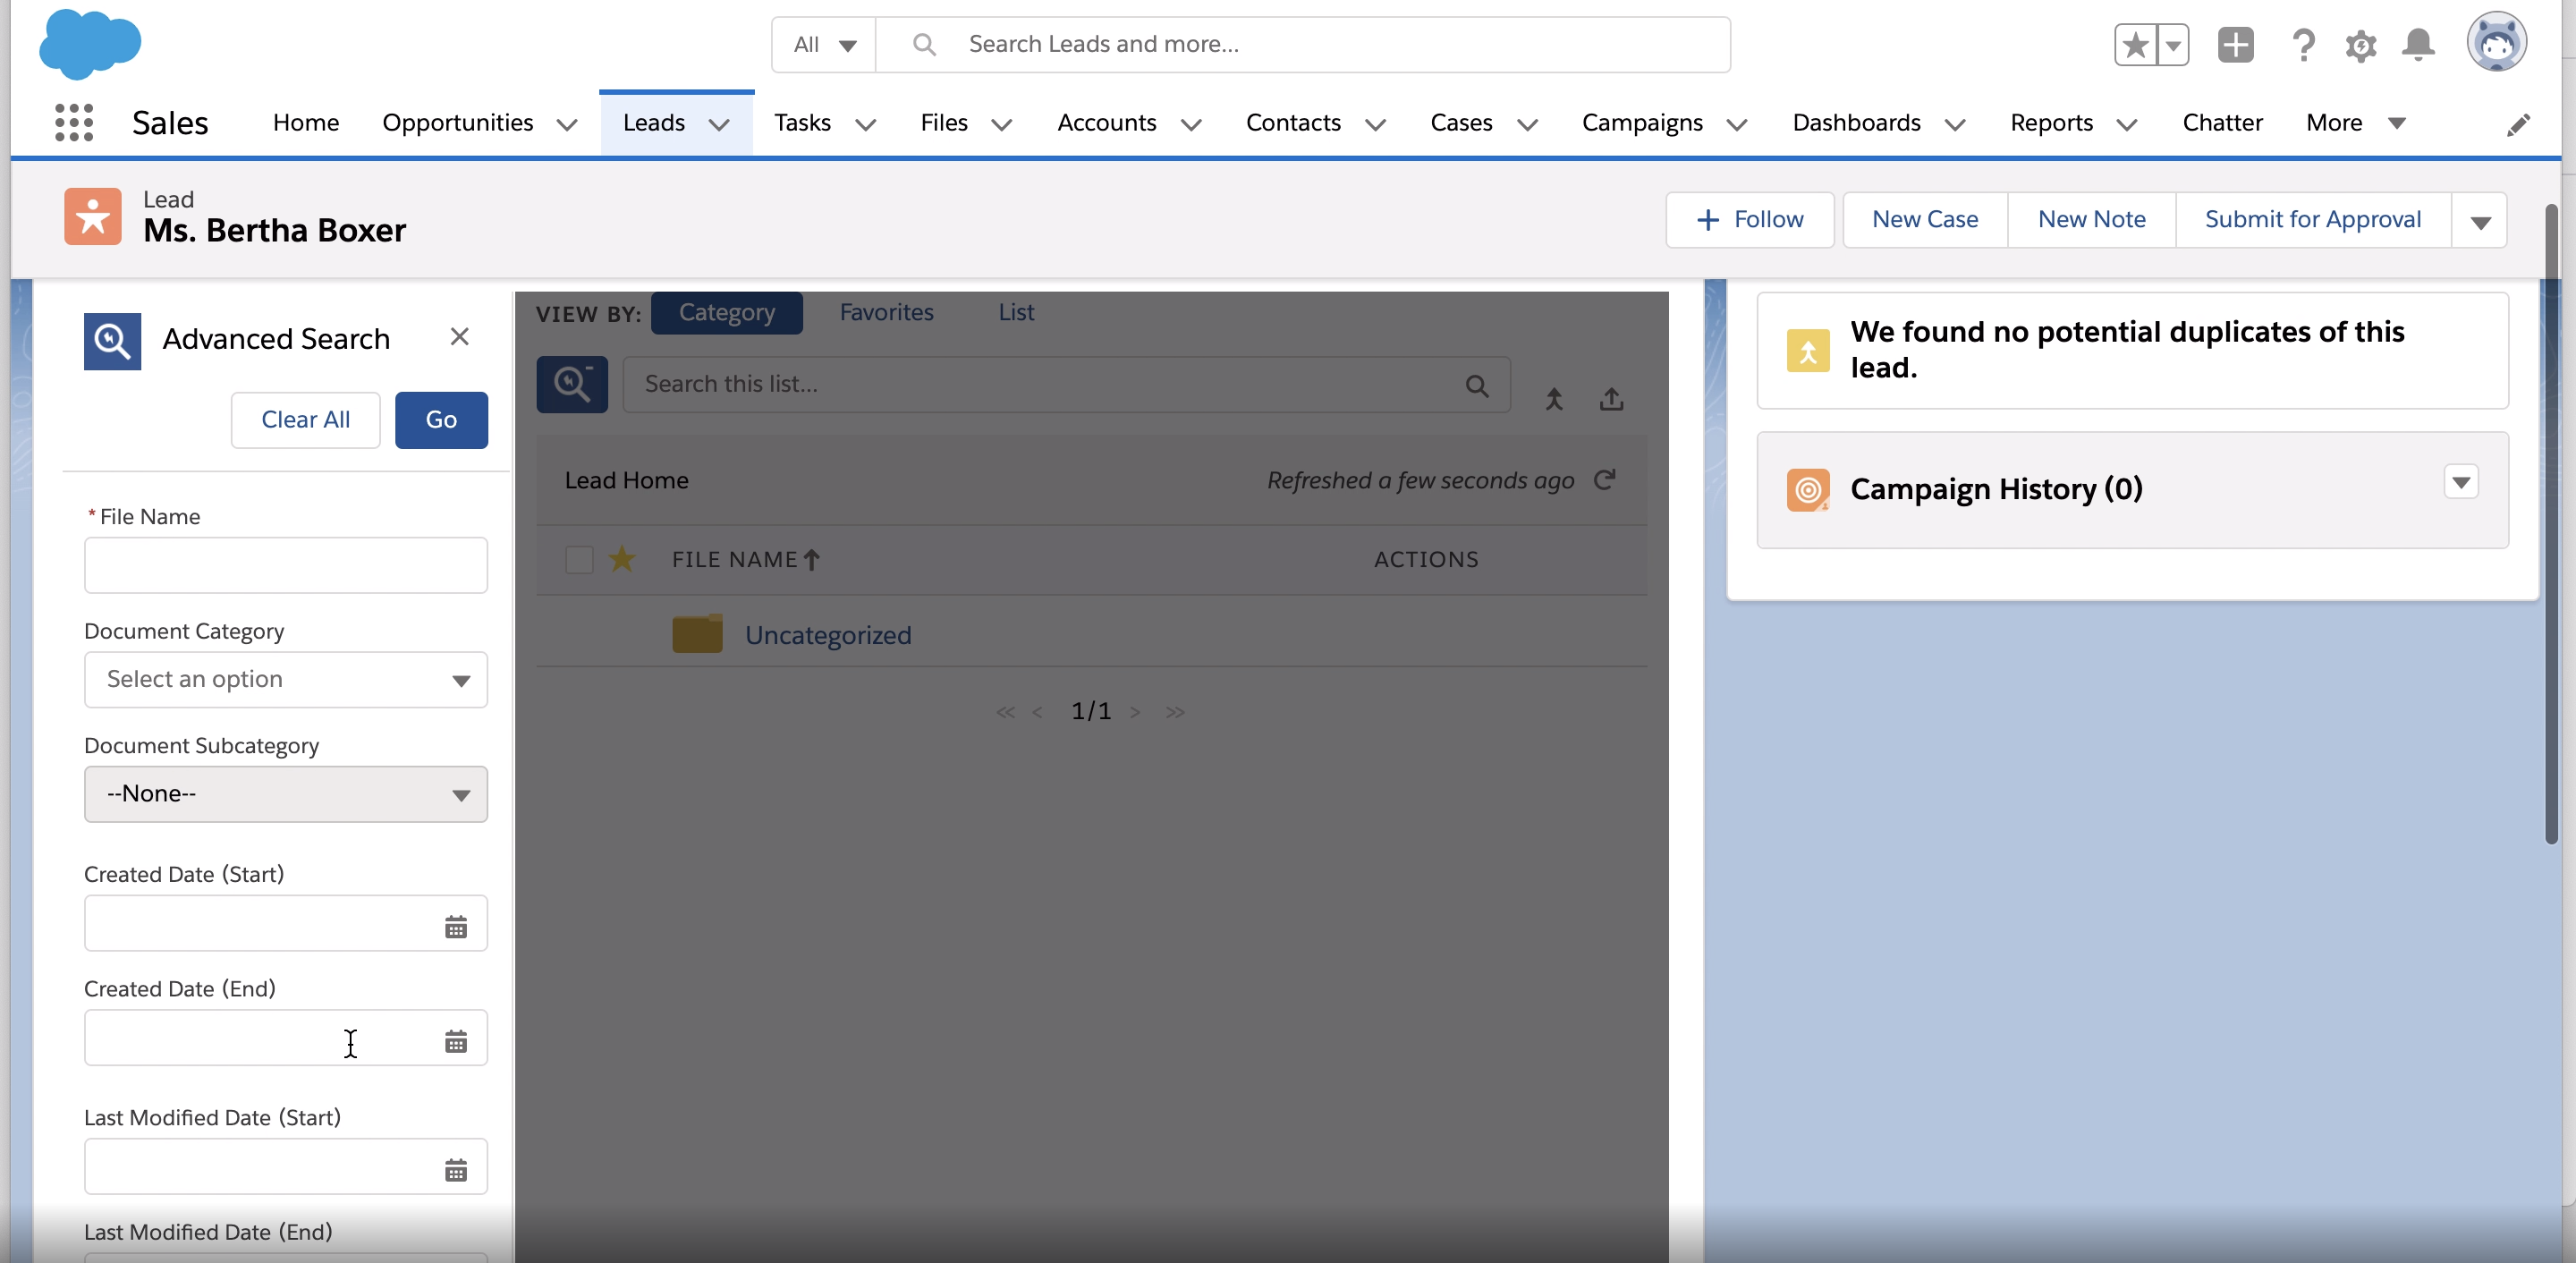Click the Clear All button
Screen dimensions: 2576x1263
click(x=305, y=419)
